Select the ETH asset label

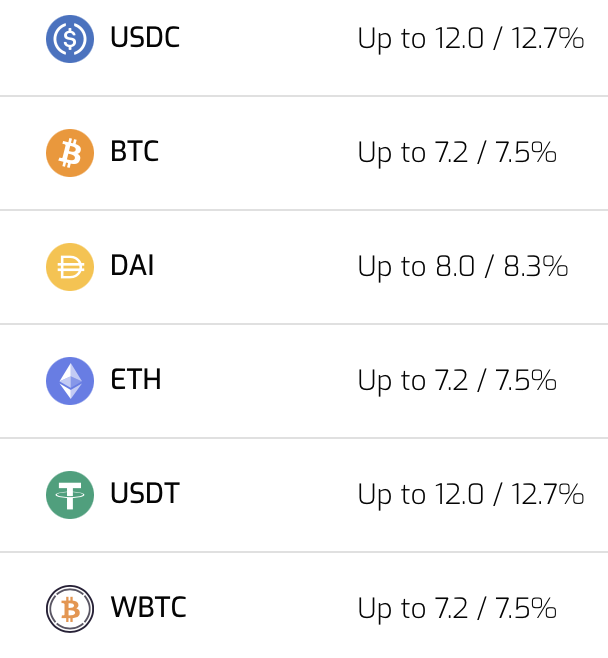point(136,379)
